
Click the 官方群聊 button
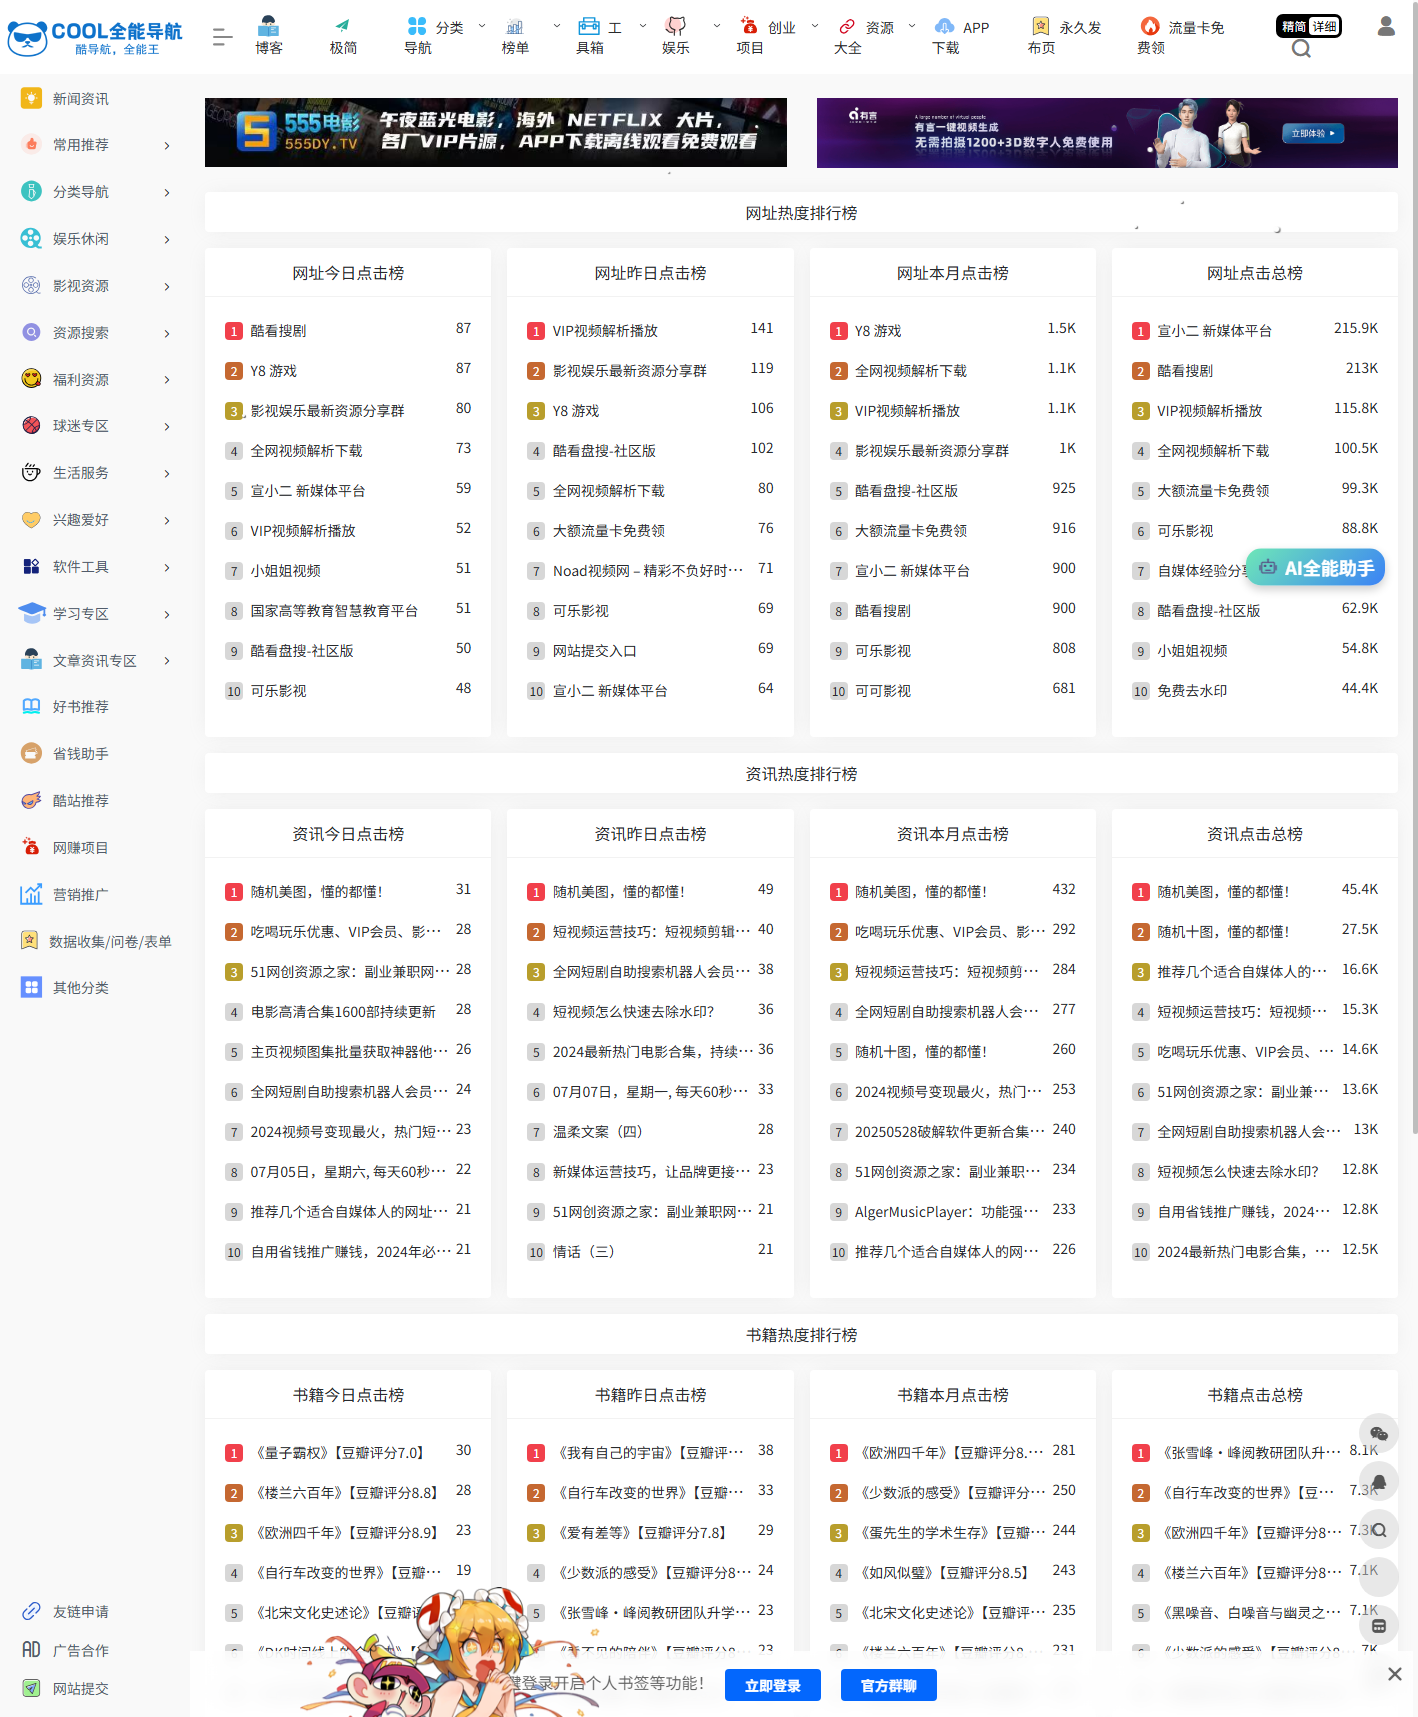[x=889, y=1685]
